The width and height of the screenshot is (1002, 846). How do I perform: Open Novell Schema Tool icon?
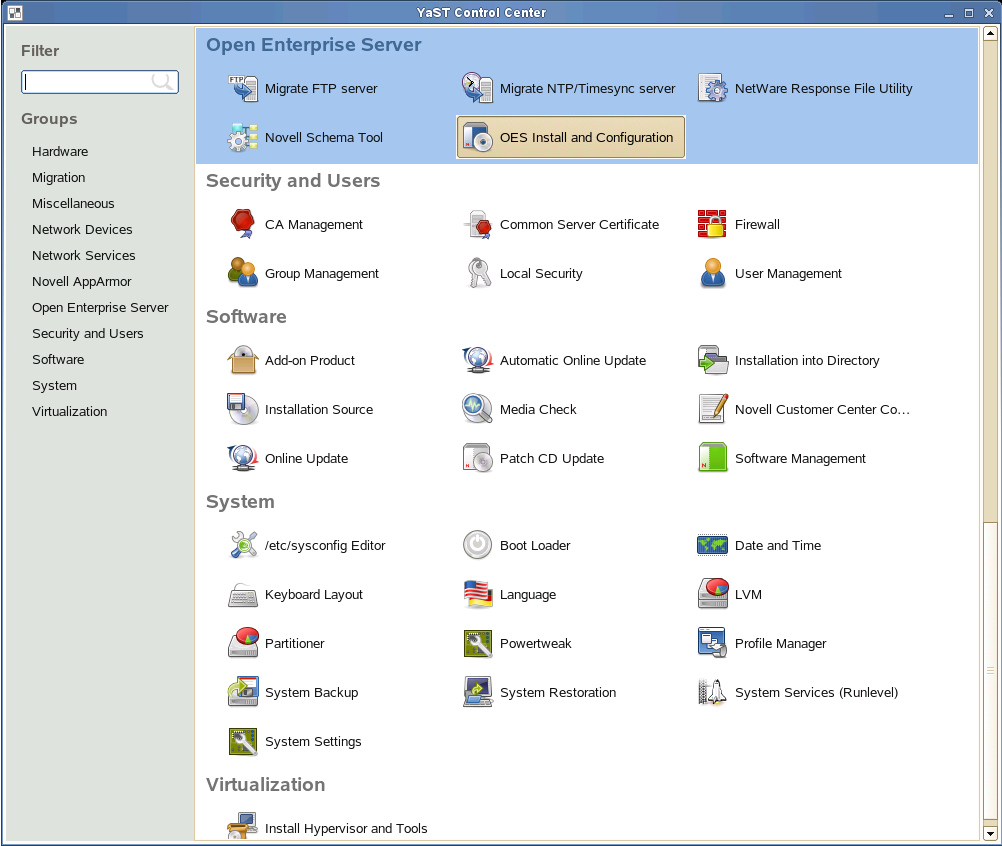[x=243, y=137]
